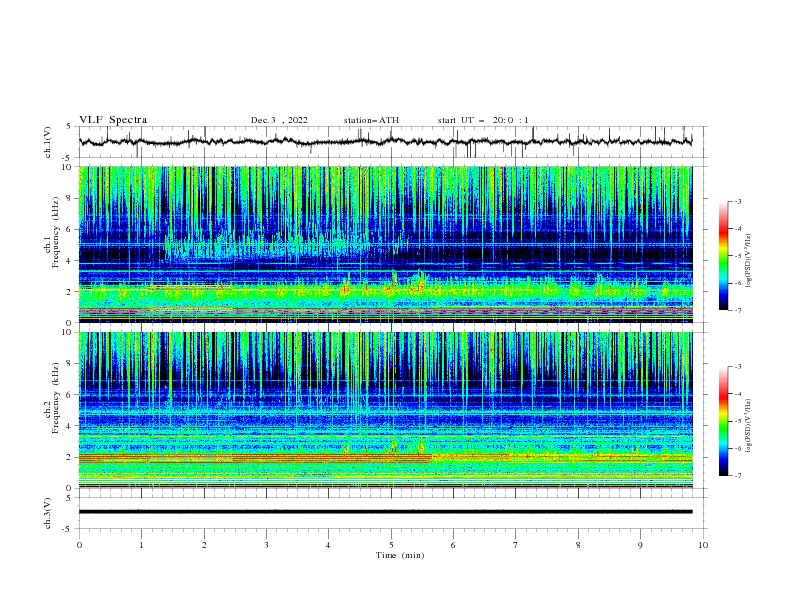Screen dimensions: 792x612
Task: Click the ch.2 spectrogram plot area
Action: click(385, 410)
